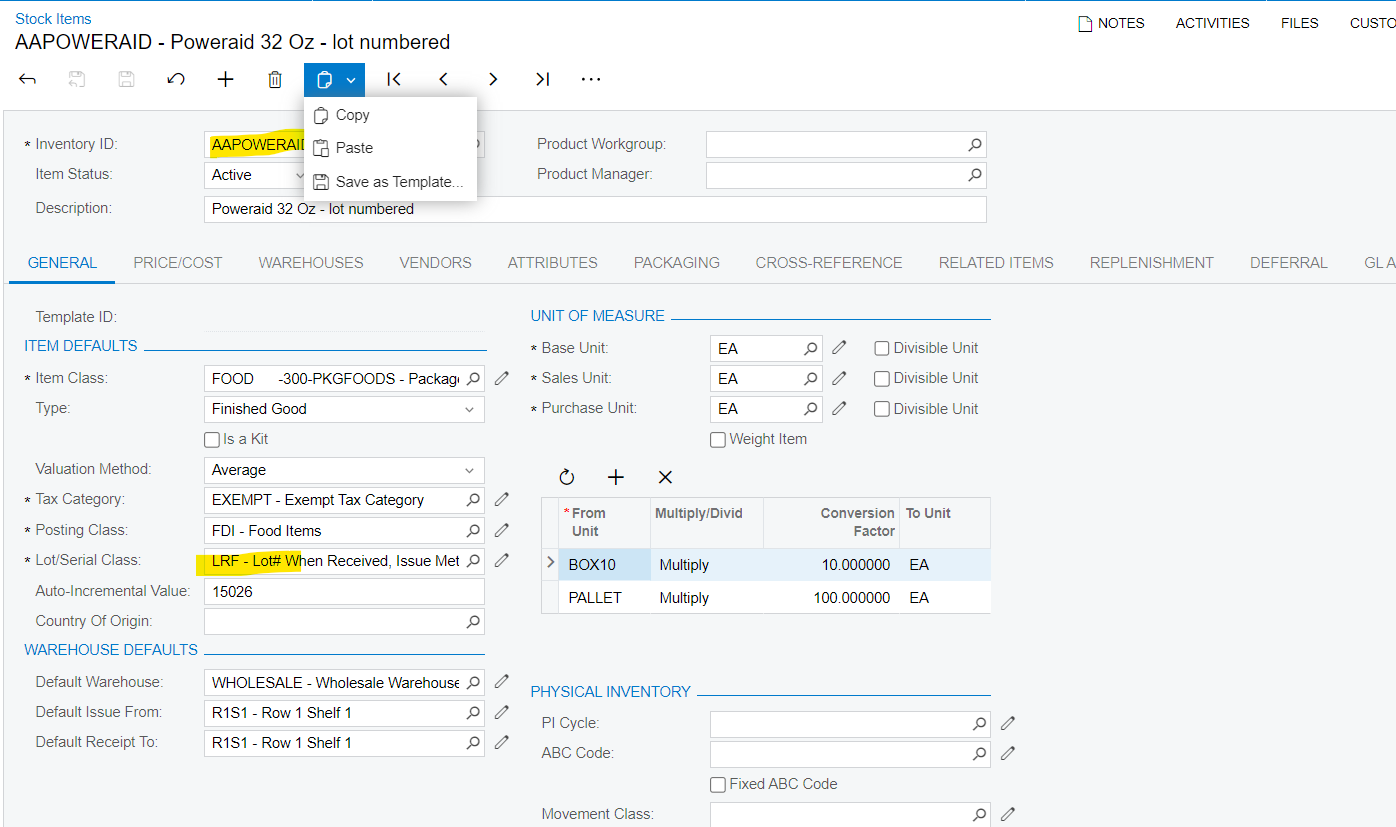Viewport: 1396px width, 827px height.
Task: Open the Packaging tab
Action: [677, 263]
